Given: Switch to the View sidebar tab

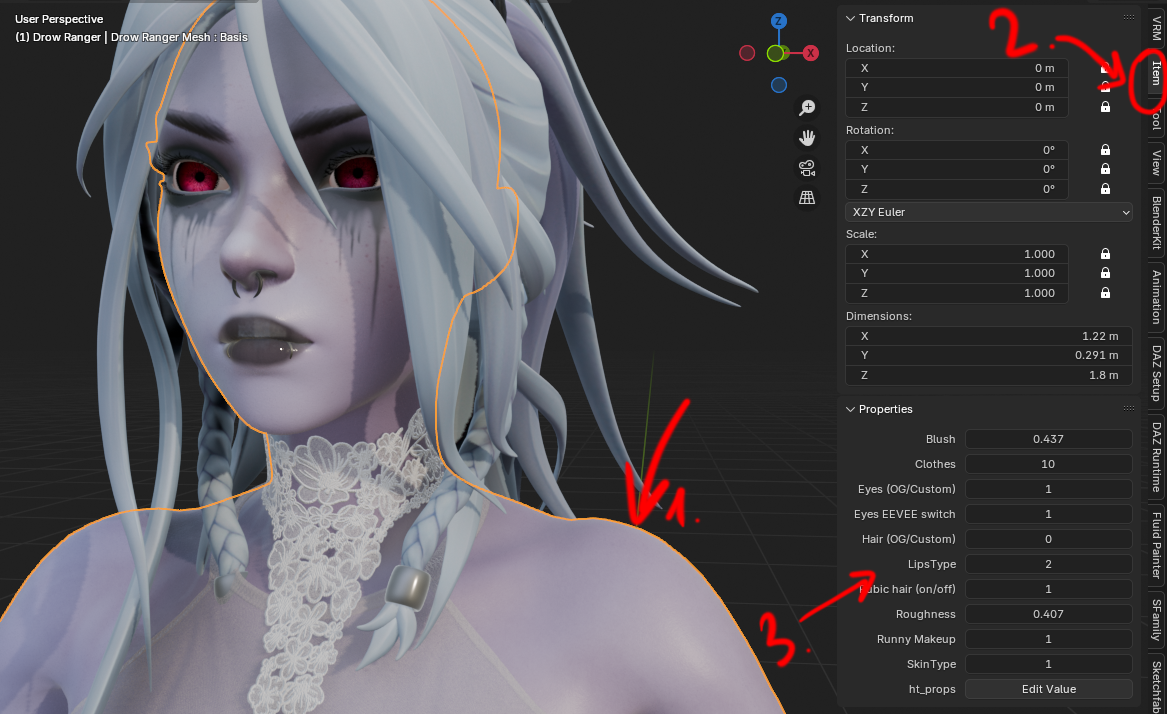Looking at the screenshot, I should [x=1156, y=163].
